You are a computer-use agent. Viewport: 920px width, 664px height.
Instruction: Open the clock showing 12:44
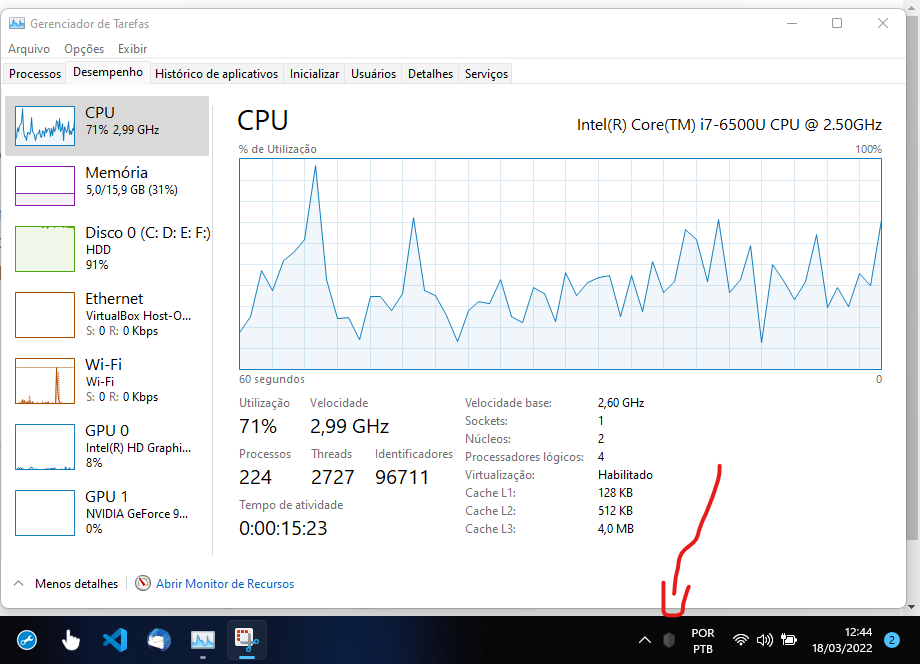(x=842, y=640)
